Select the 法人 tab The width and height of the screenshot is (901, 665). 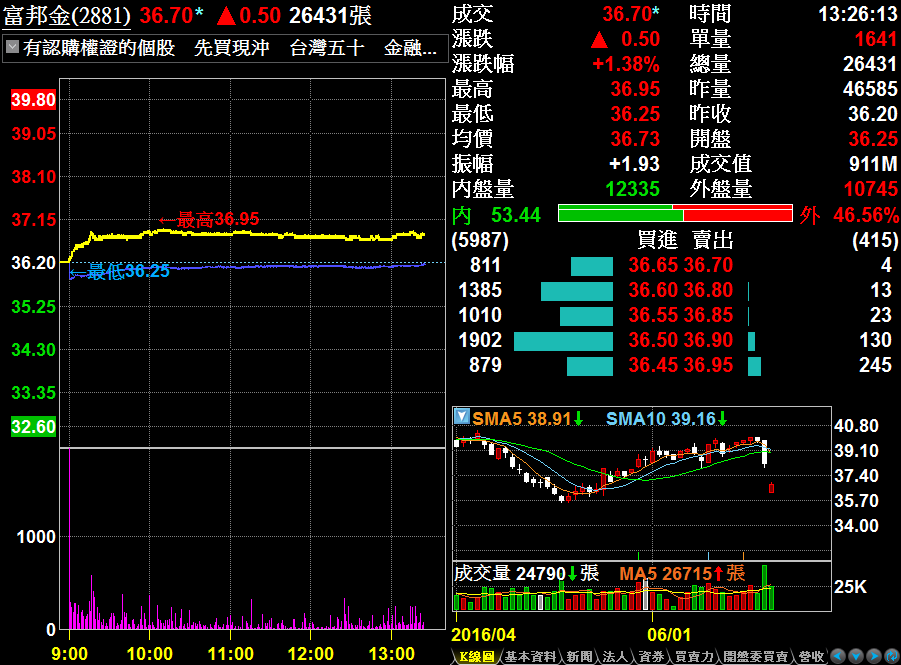pos(615,656)
